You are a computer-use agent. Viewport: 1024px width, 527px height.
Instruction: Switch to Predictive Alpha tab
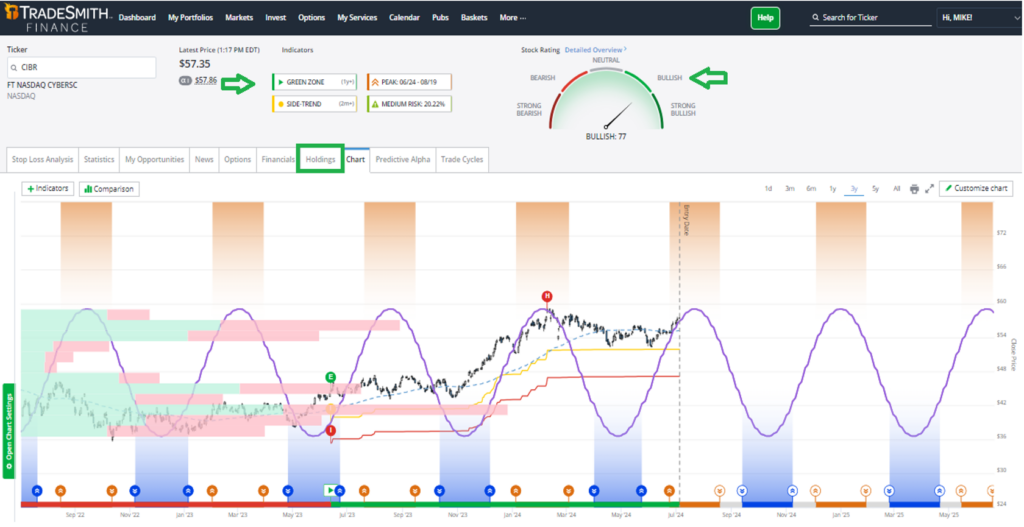click(x=403, y=159)
